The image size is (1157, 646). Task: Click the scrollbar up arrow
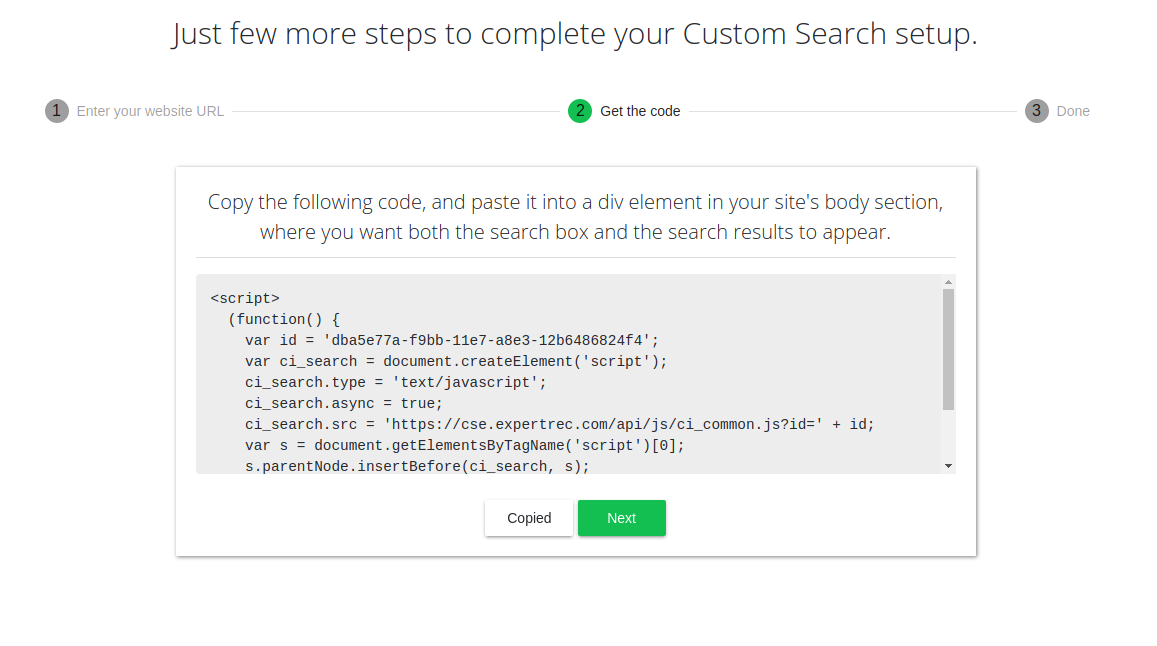click(x=947, y=281)
